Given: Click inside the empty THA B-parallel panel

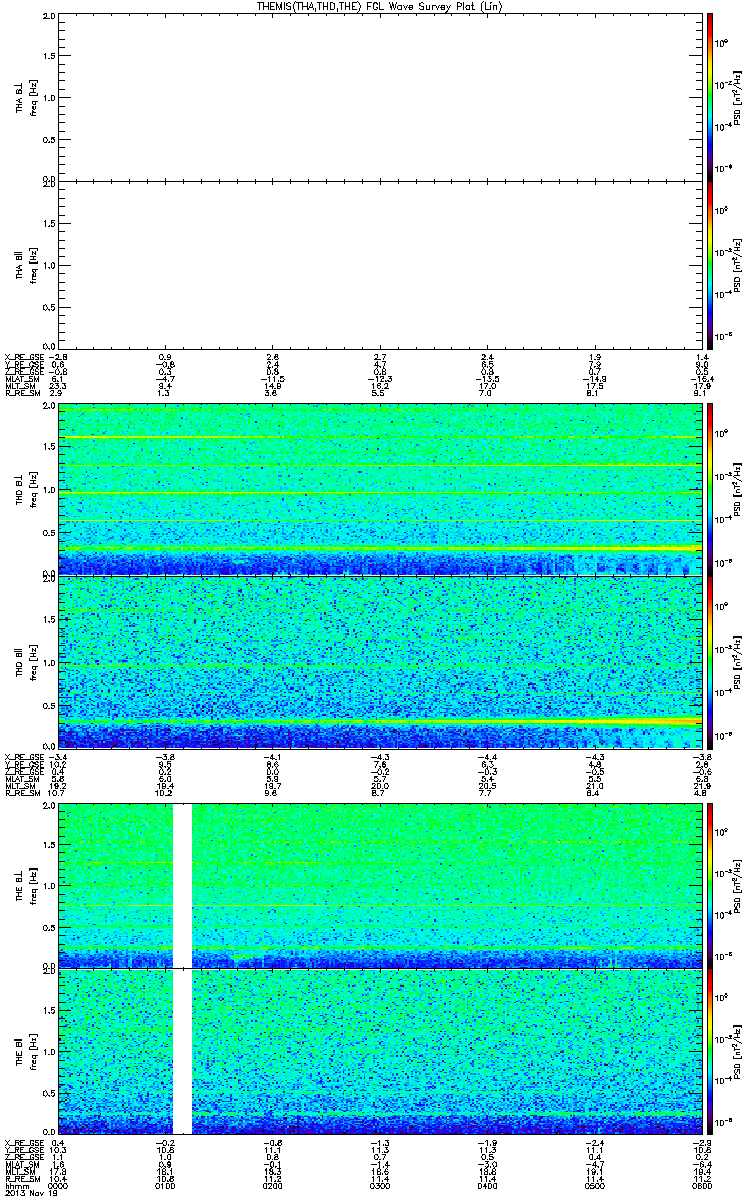Looking at the screenshot, I should [x=380, y=265].
